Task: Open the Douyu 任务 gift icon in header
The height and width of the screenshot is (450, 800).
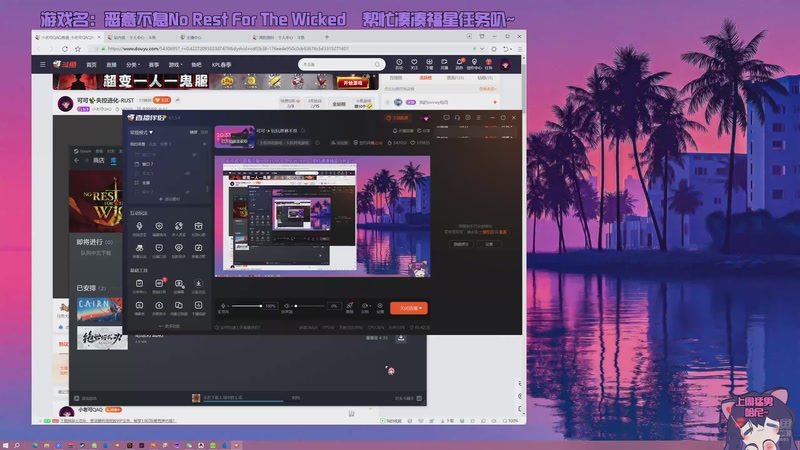Action: coord(489,62)
